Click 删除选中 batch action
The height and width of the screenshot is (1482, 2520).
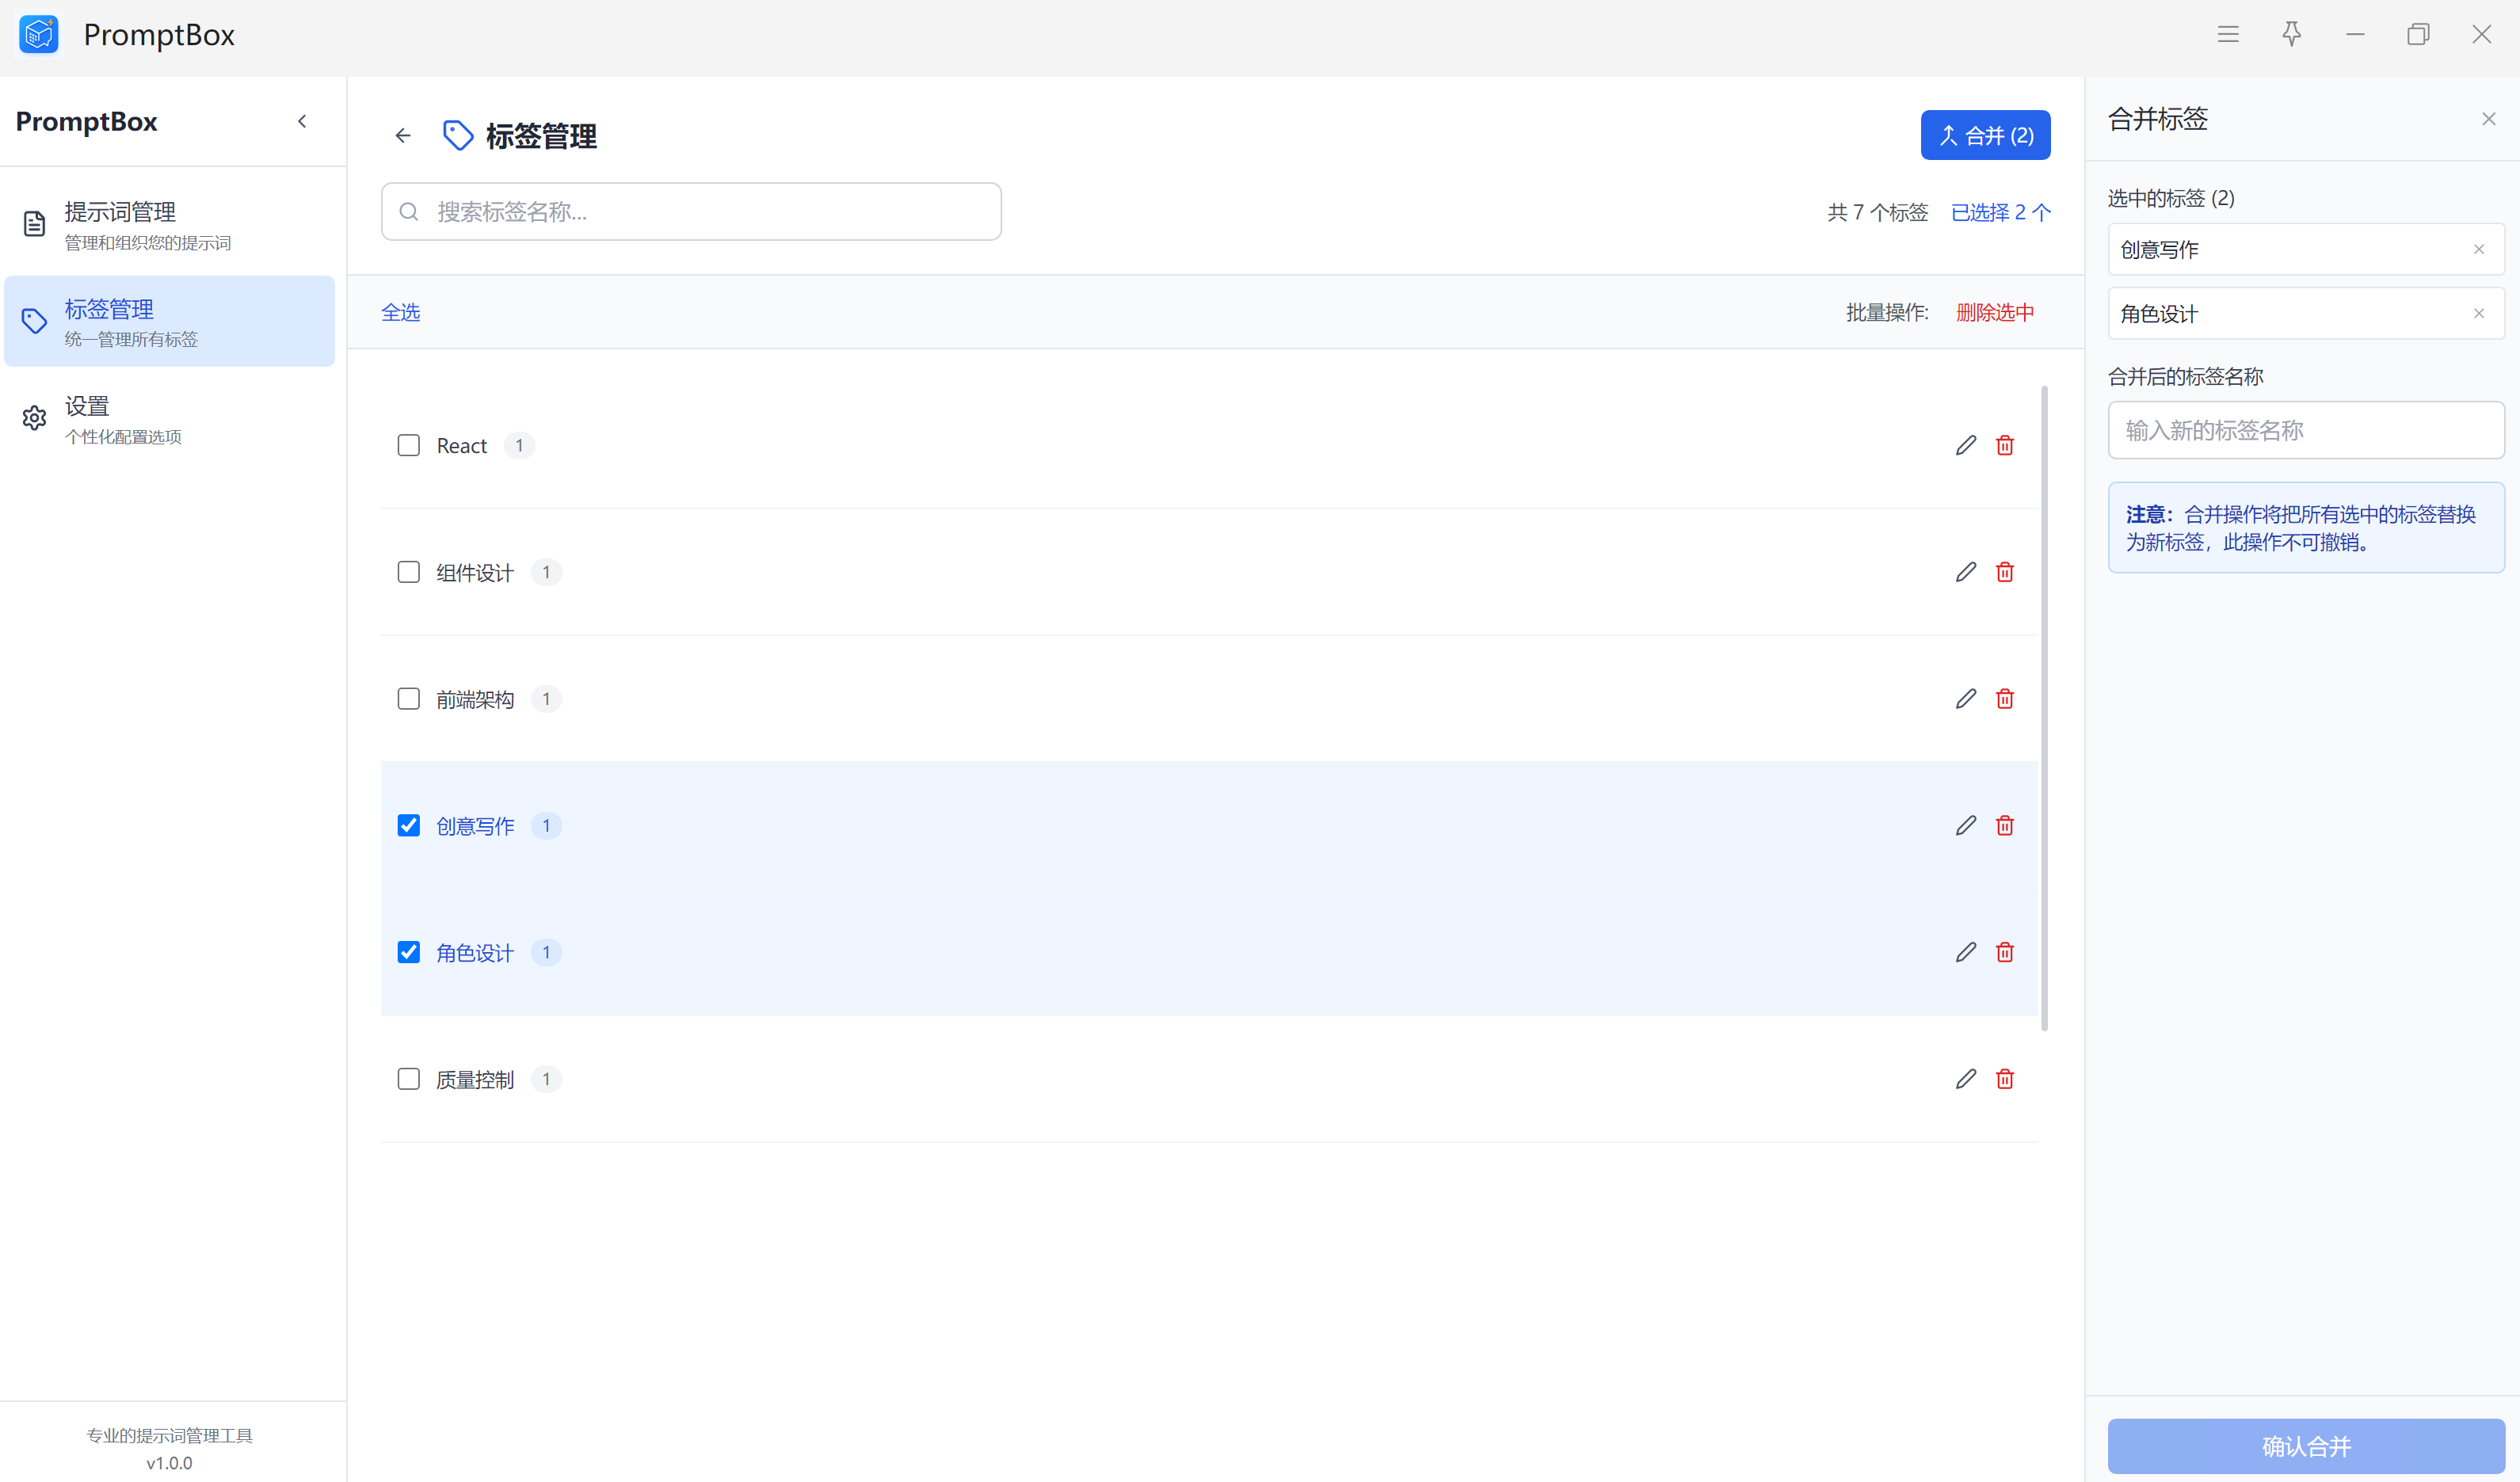pos(1995,313)
